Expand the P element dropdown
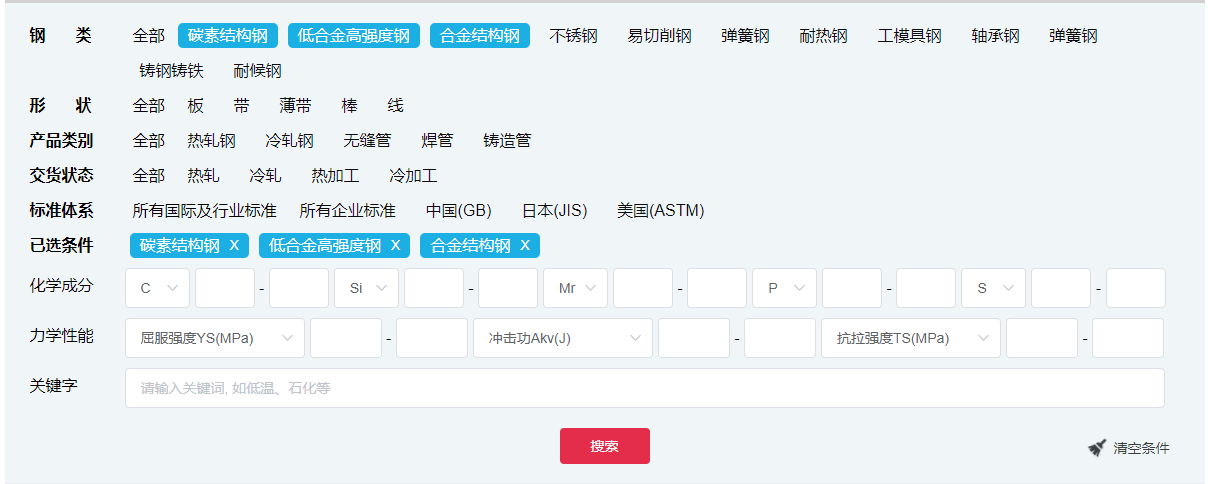The height and width of the screenshot is (484, 1208). [785, 288]
